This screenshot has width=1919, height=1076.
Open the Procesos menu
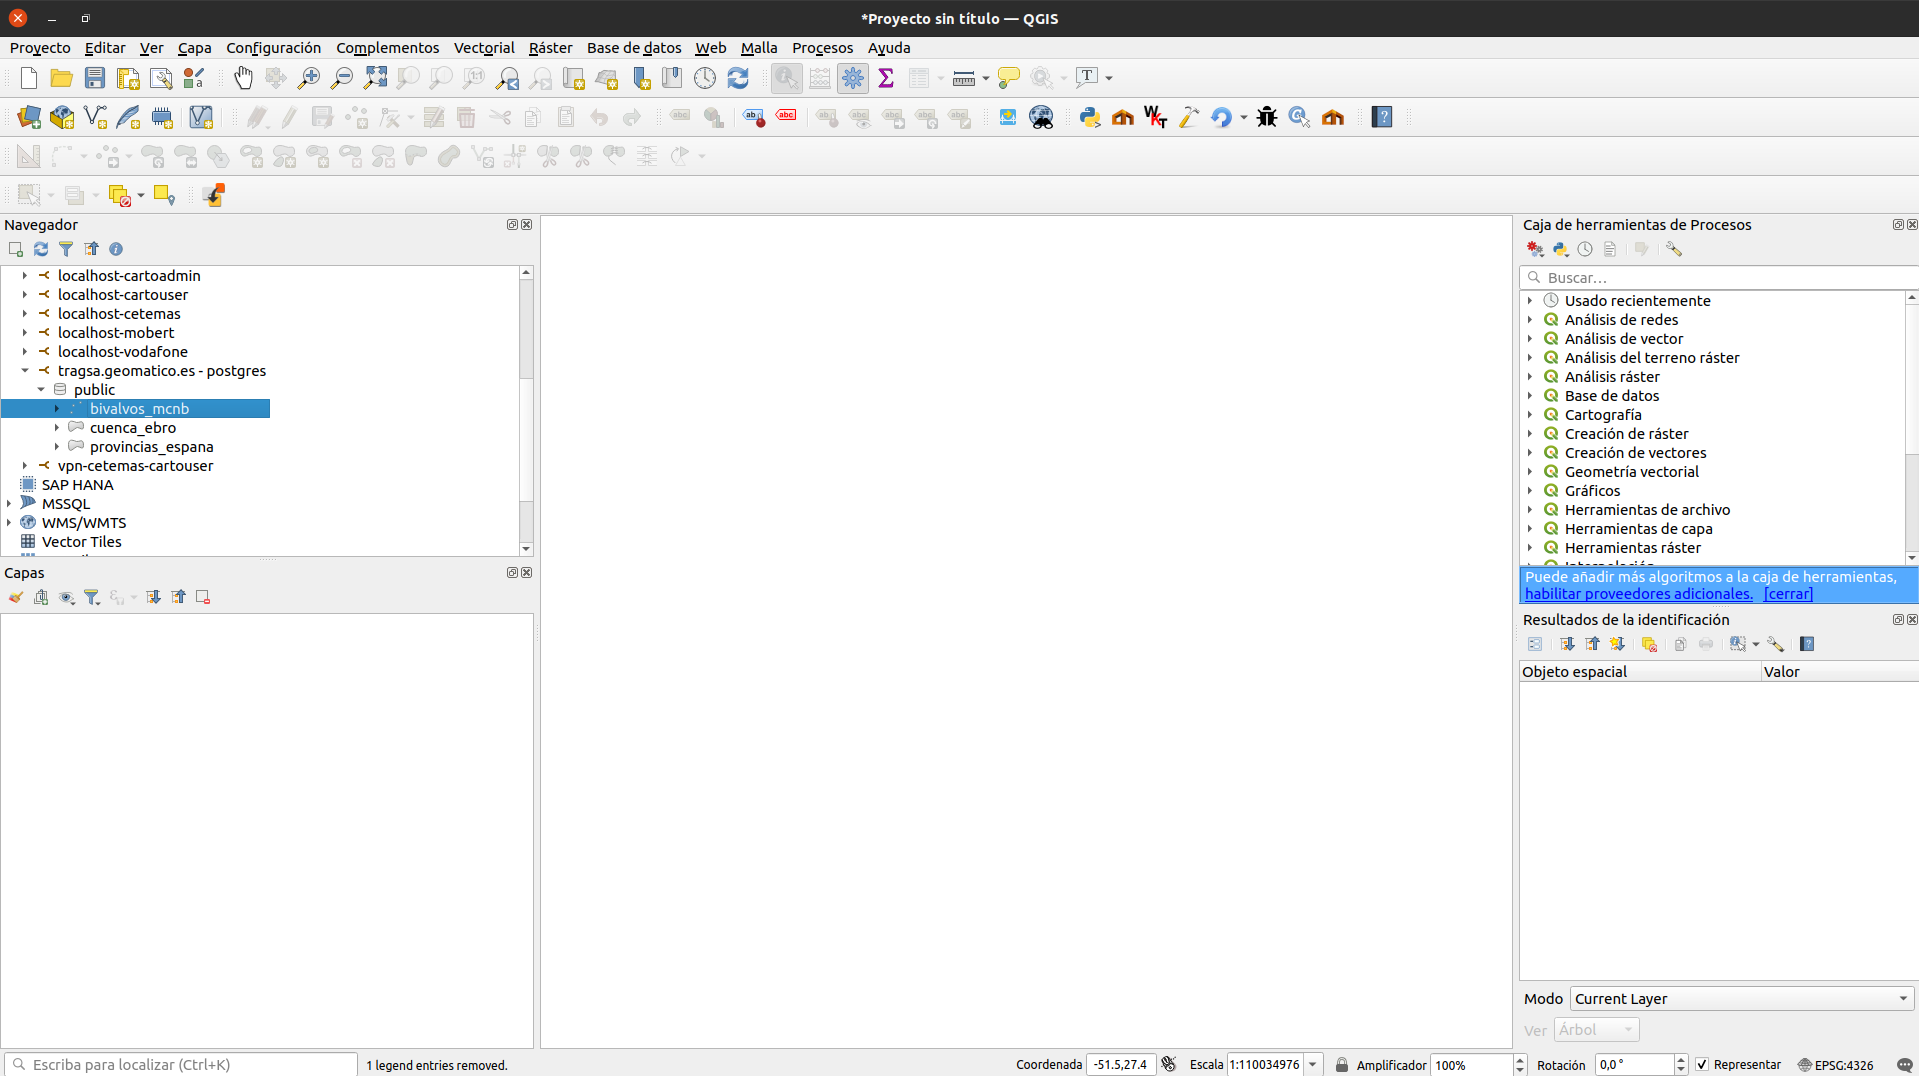point(823,48)
